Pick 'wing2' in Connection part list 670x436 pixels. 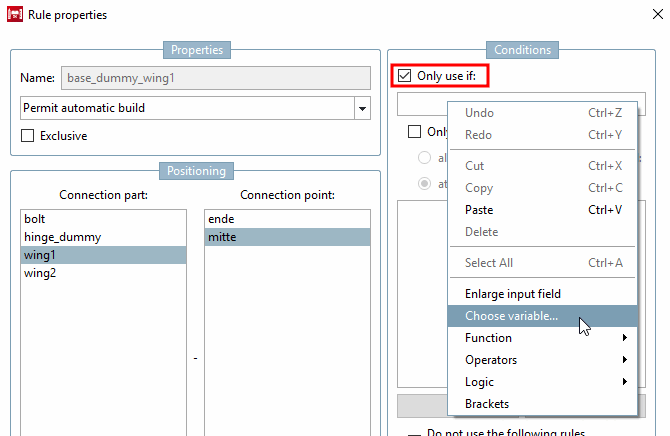tap(40, 273)
